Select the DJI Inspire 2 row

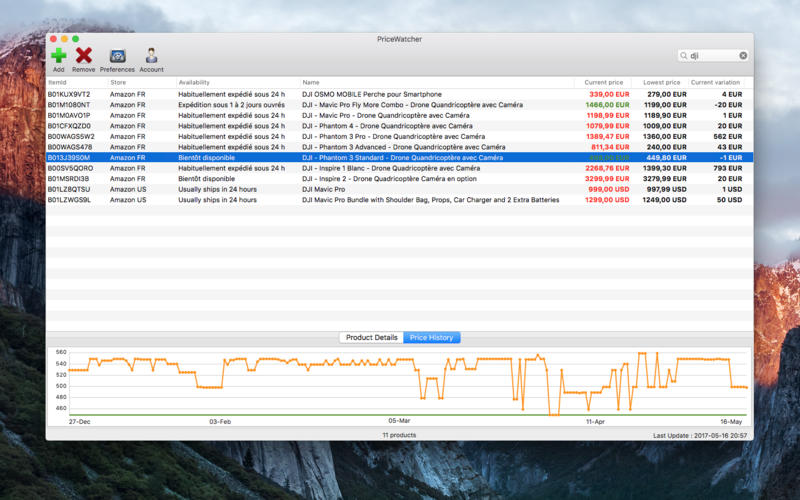coord(399,179)
